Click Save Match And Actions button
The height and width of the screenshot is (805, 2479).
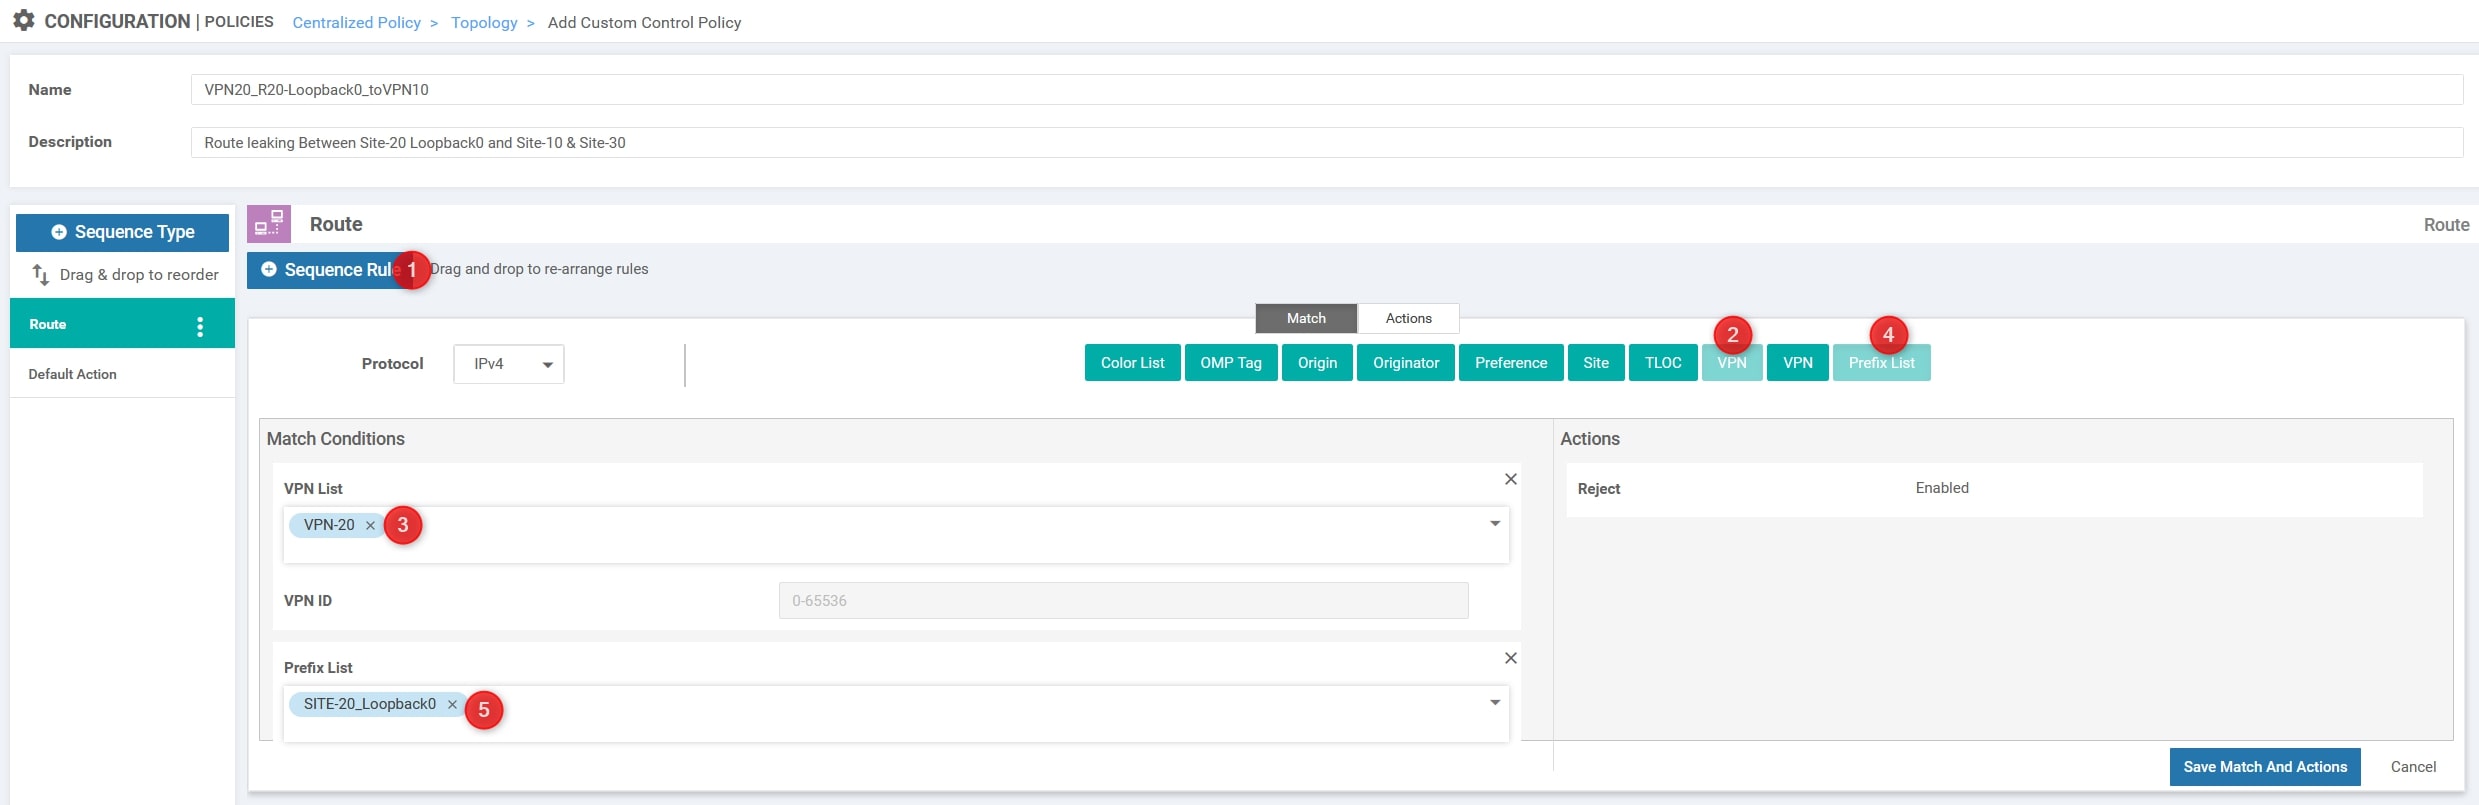2264,767
